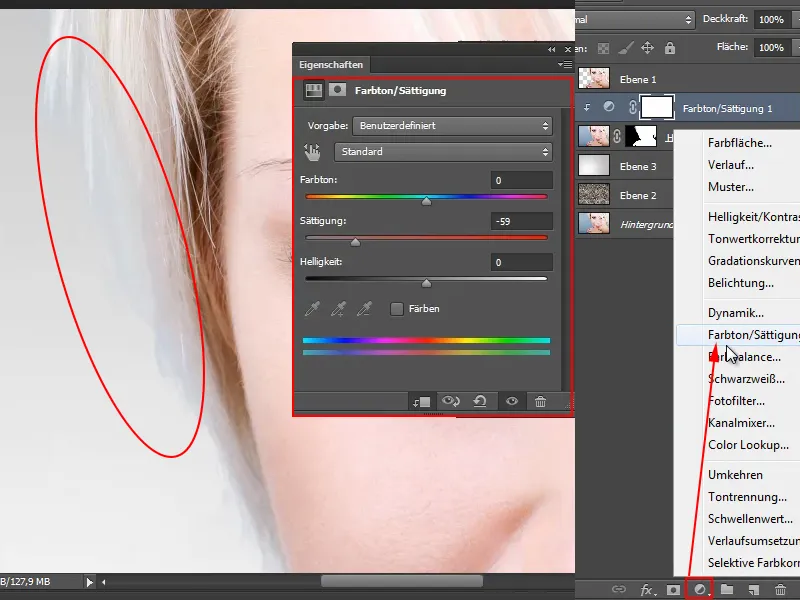This screenshot has width=800, height=600.
Task: Click the clip-to-layer icon in Eigenschaften footer
Action: click(x=422, y=402)
